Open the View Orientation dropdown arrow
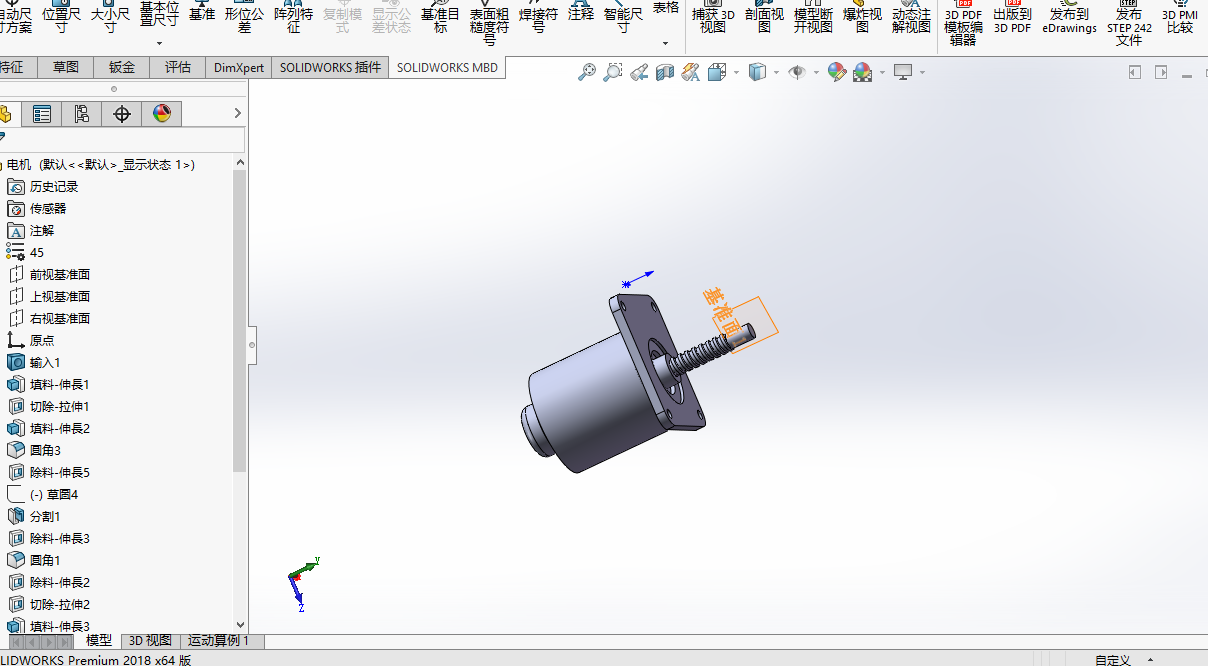The width and height of the screenshot is (1208, 666). (x=737, y=72)
